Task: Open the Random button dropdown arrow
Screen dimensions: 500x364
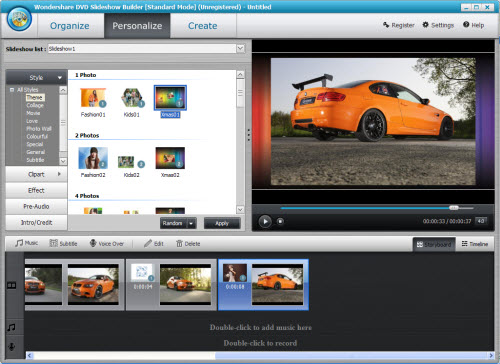Action: [x=191, y=223]
